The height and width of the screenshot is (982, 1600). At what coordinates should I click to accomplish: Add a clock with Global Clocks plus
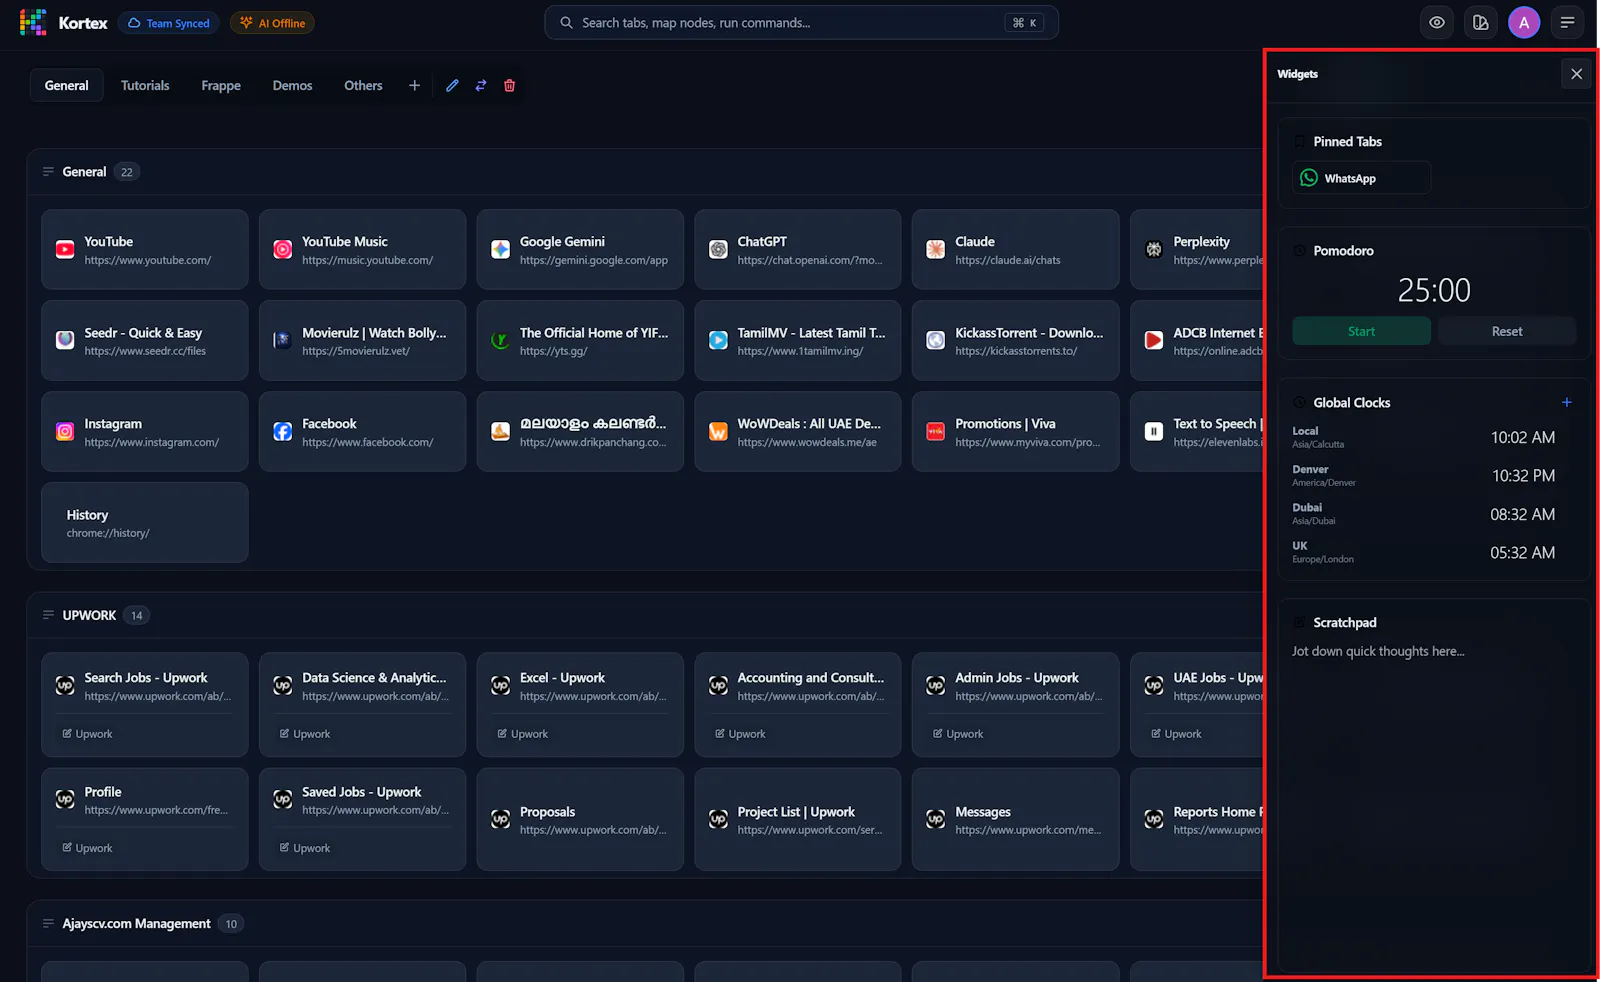(1567, 402)
